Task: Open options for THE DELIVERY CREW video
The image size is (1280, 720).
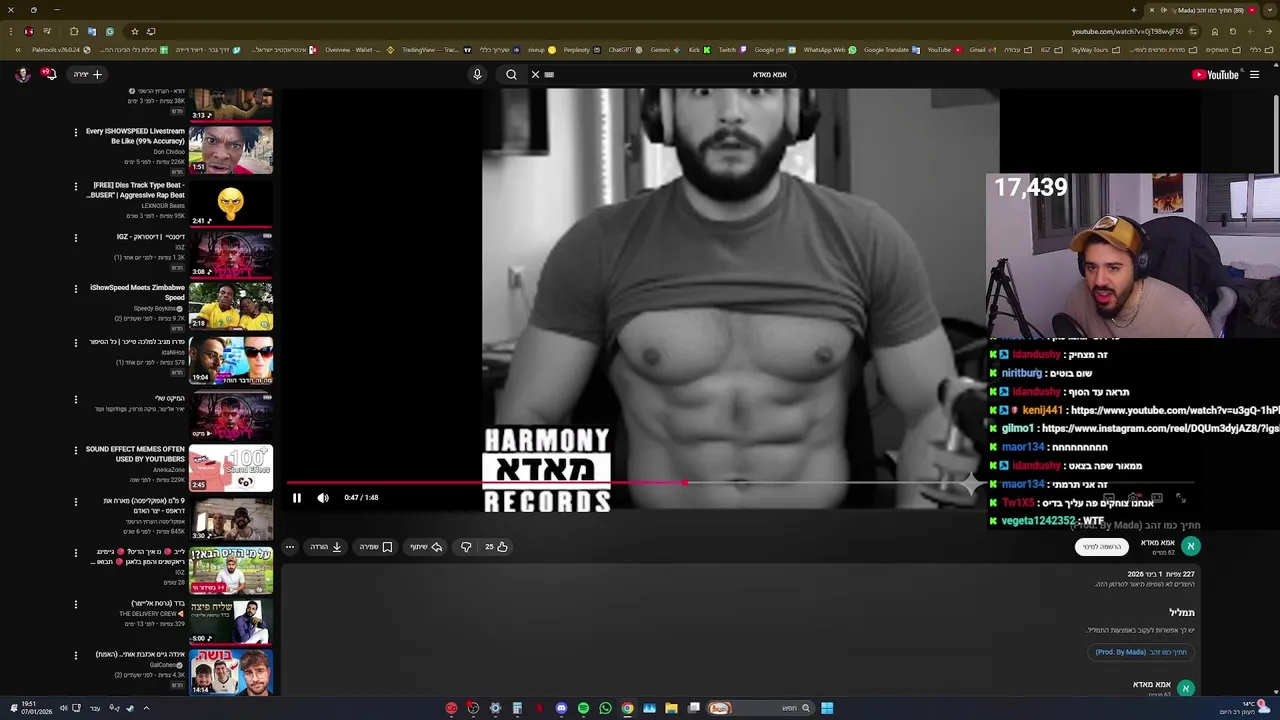Action: tap(75, 604)
